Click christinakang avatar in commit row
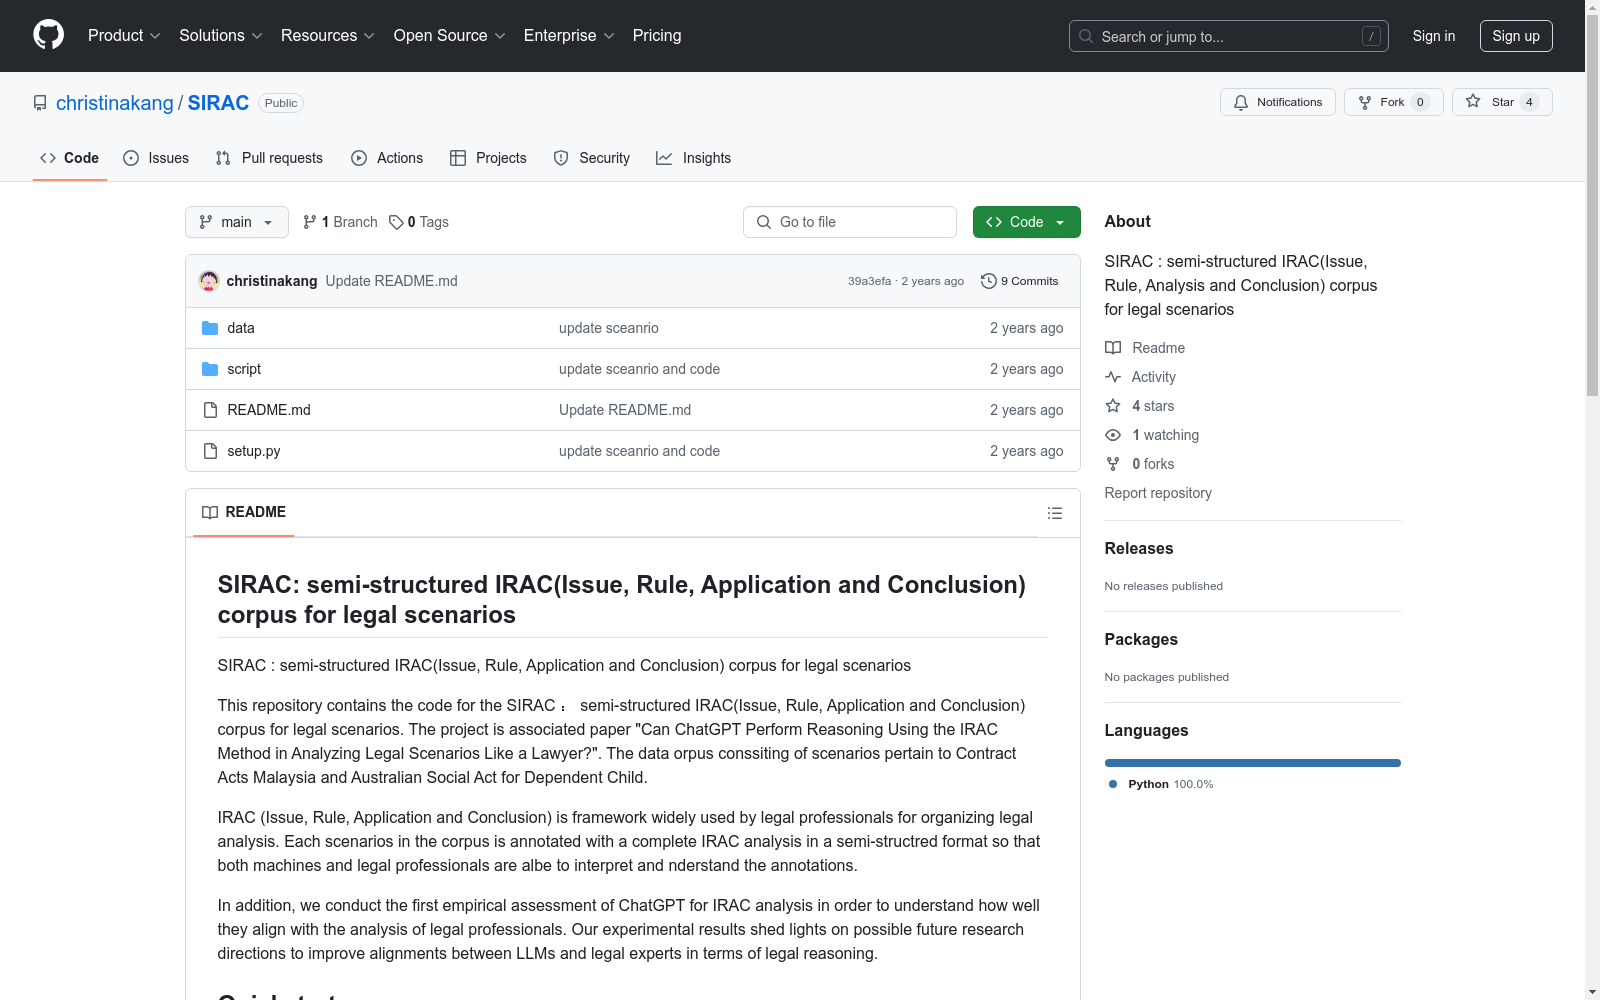 tap(209, 281)
